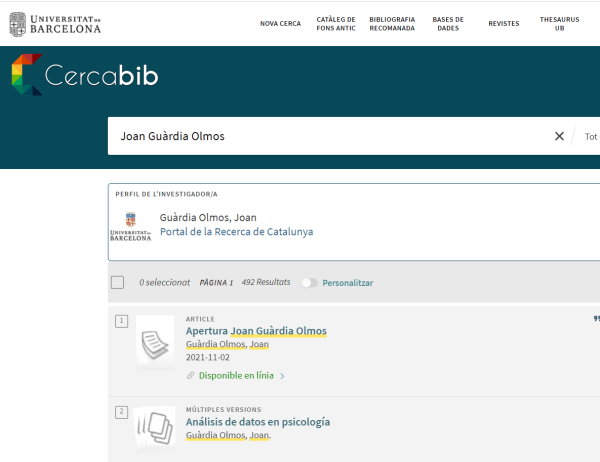Viewport: 600px width, 462px height.
Task: Open the Nova Cerca menu item
Action: tap(280, 24)
